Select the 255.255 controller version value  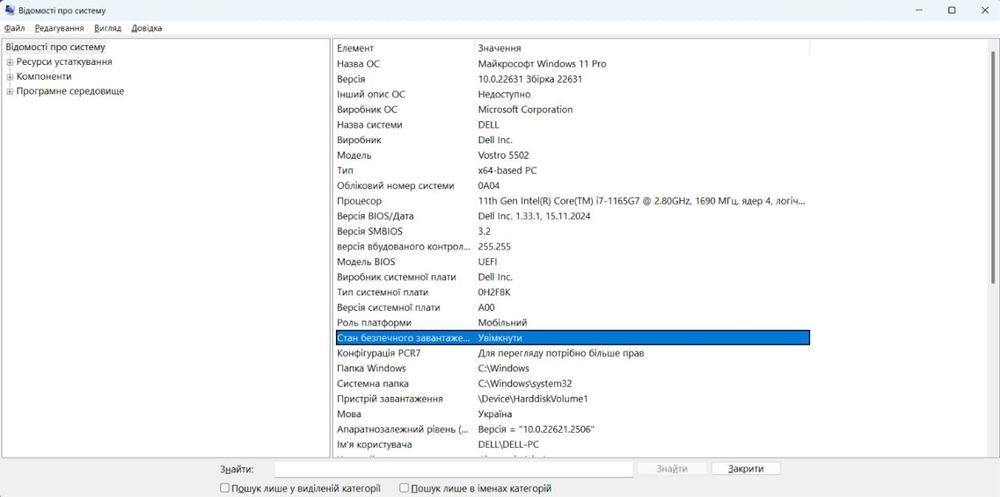pyautogui.click(x=494, y=246)
